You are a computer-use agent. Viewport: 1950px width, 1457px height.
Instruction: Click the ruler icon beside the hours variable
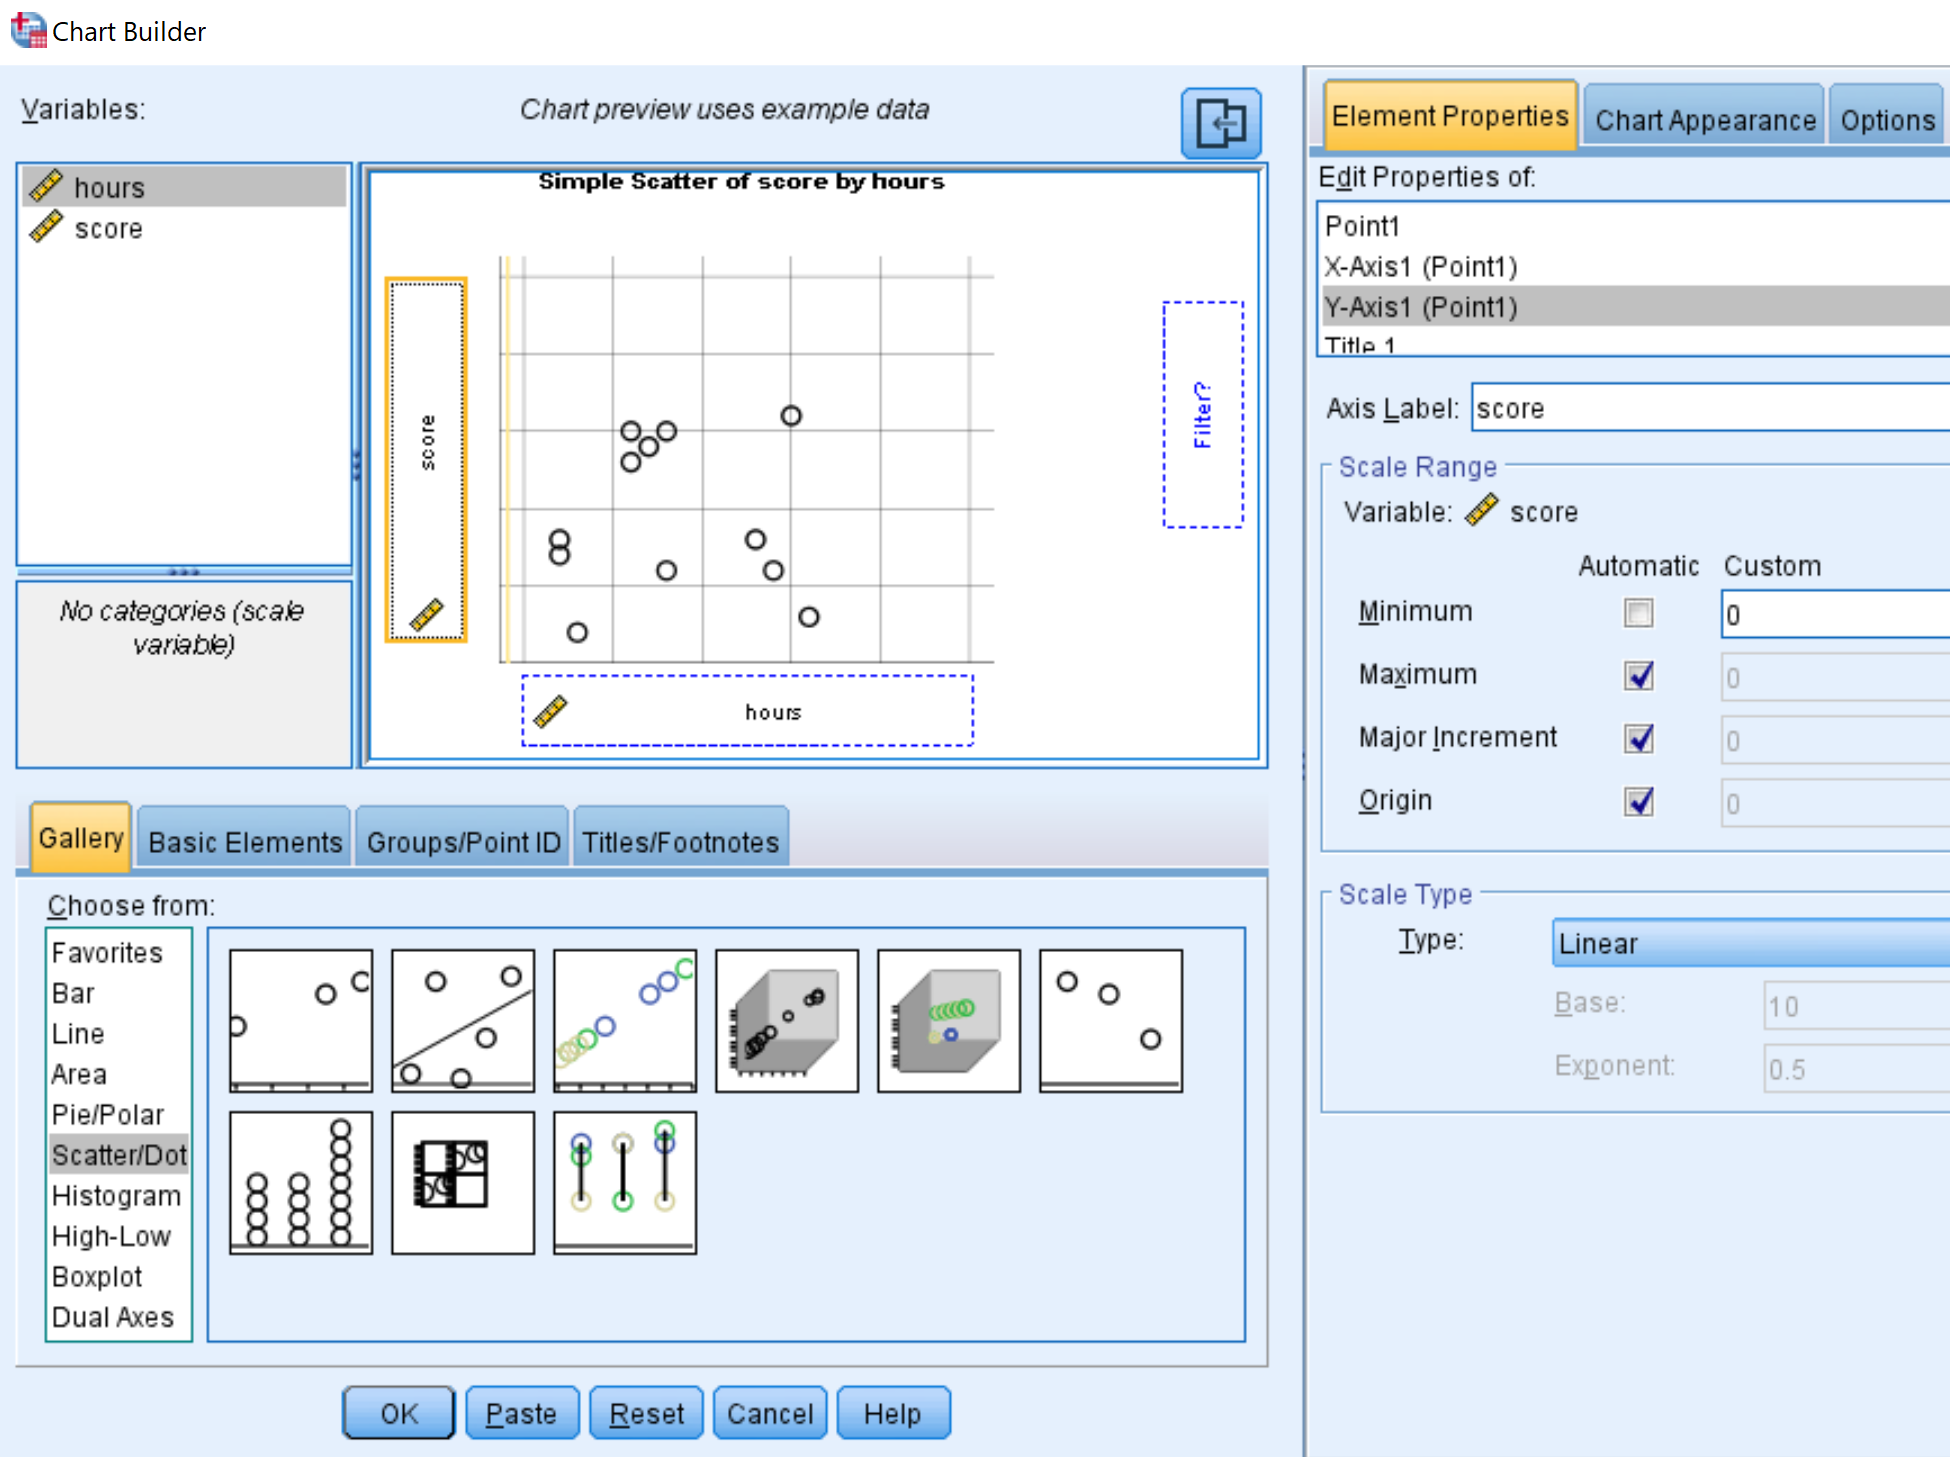tap(48, 186)
